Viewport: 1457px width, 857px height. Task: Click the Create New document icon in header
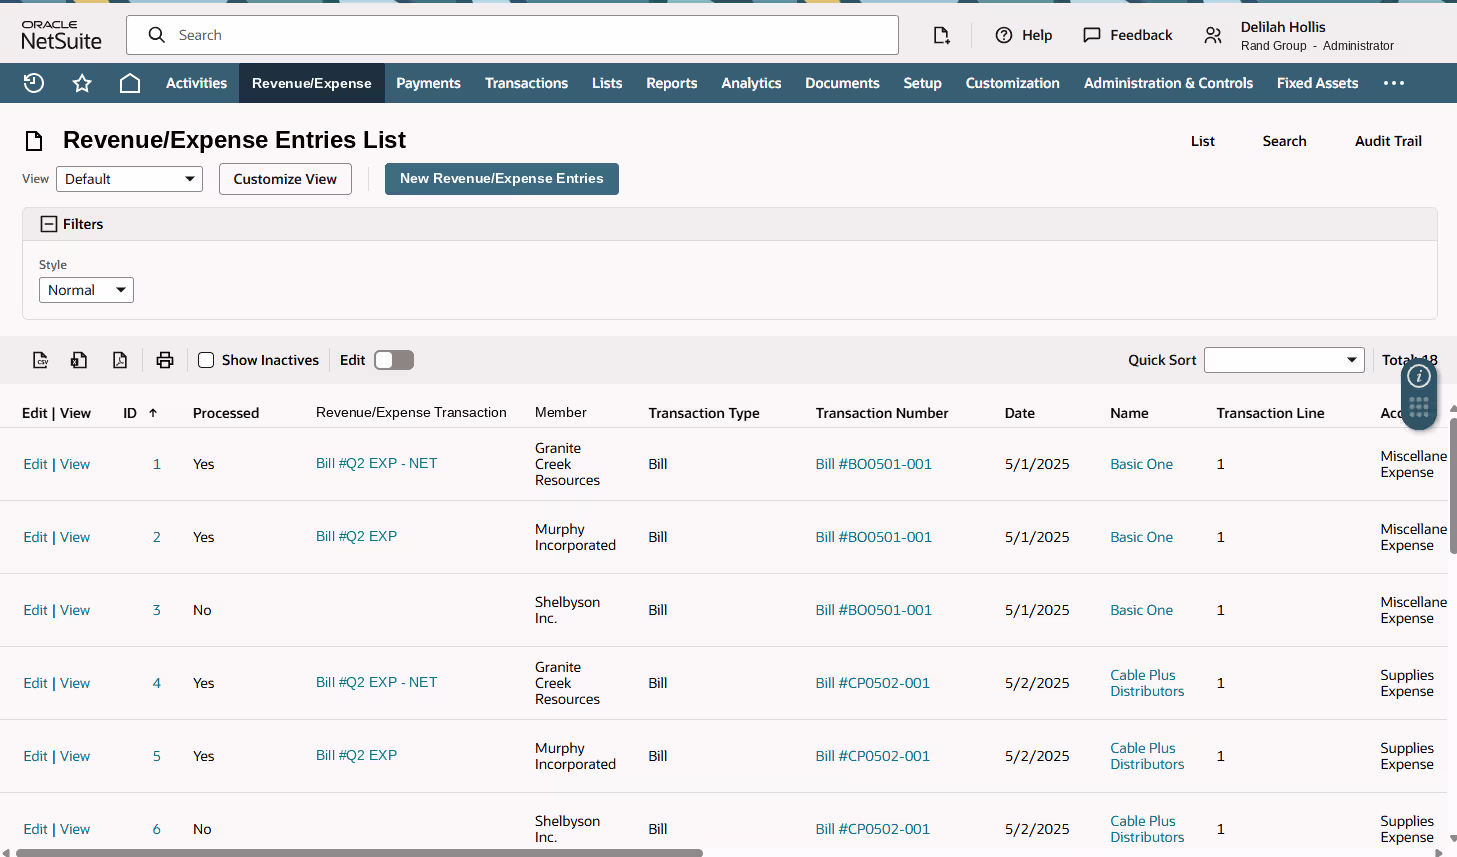pyautogui.click(x=941, y=35)
